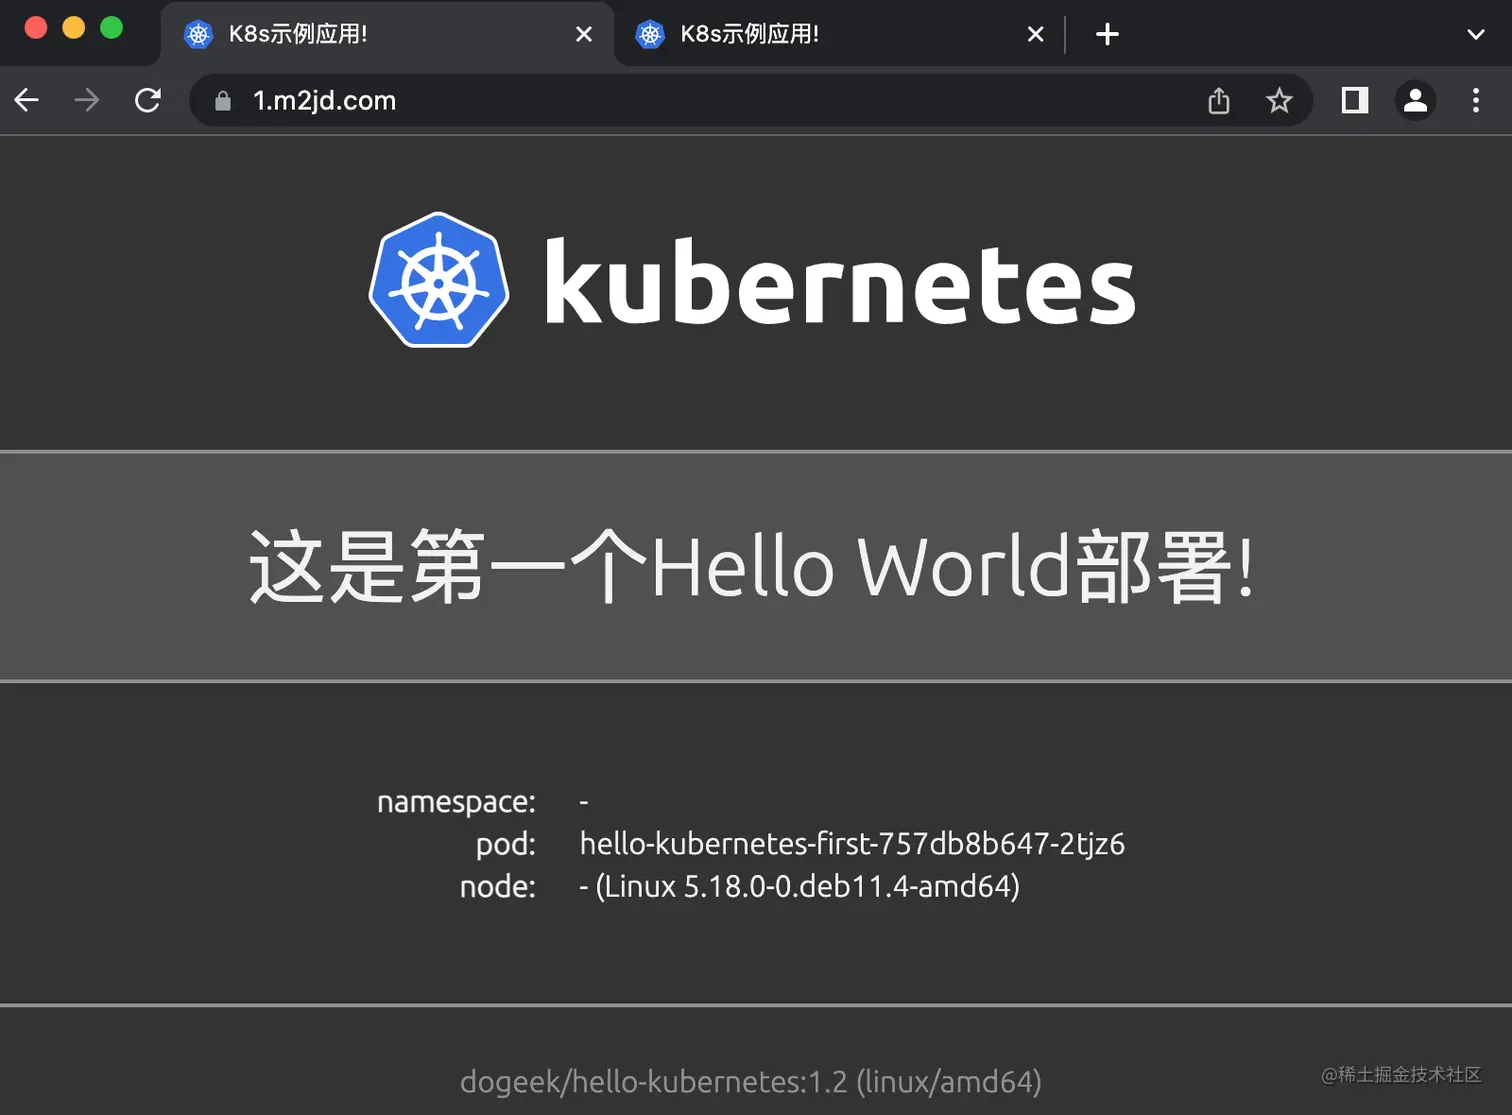Click the Kubernetes favicon on second tab
The width and height of the screenshot is (1512, 1115).
pyautogui.click(x=650, y=34)
